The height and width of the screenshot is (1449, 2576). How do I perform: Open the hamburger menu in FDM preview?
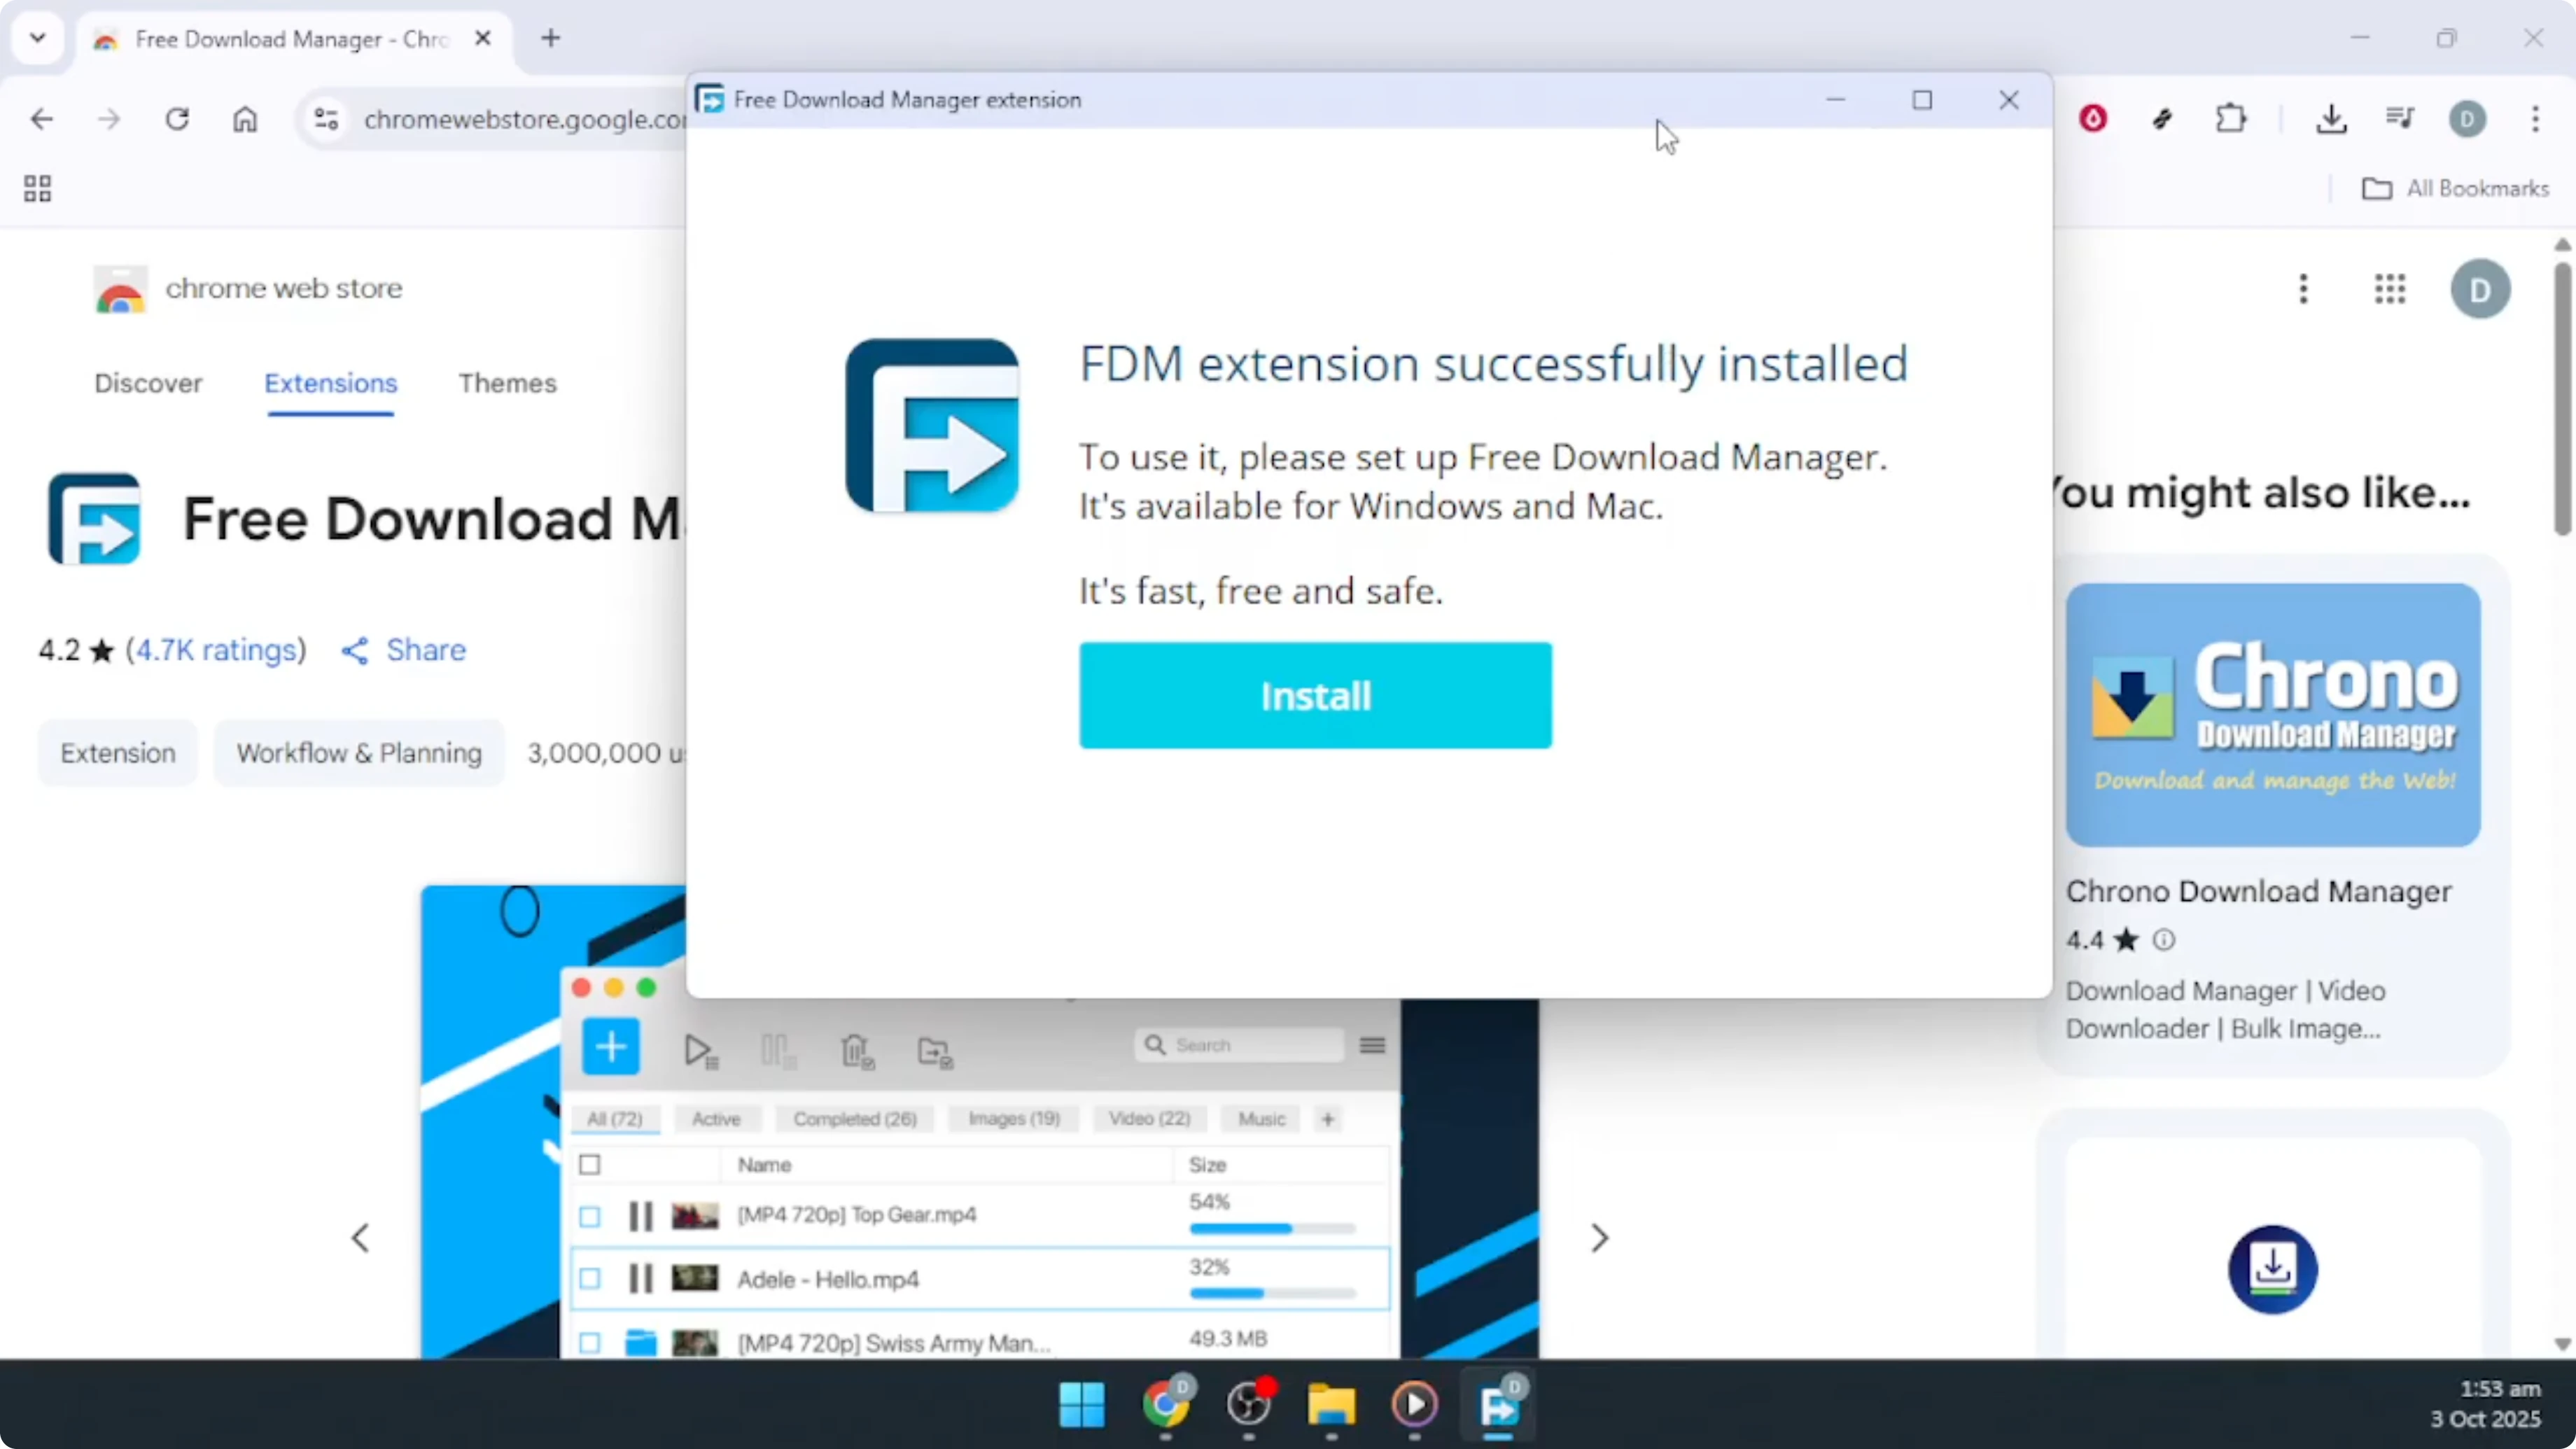coord(1372,1045)
